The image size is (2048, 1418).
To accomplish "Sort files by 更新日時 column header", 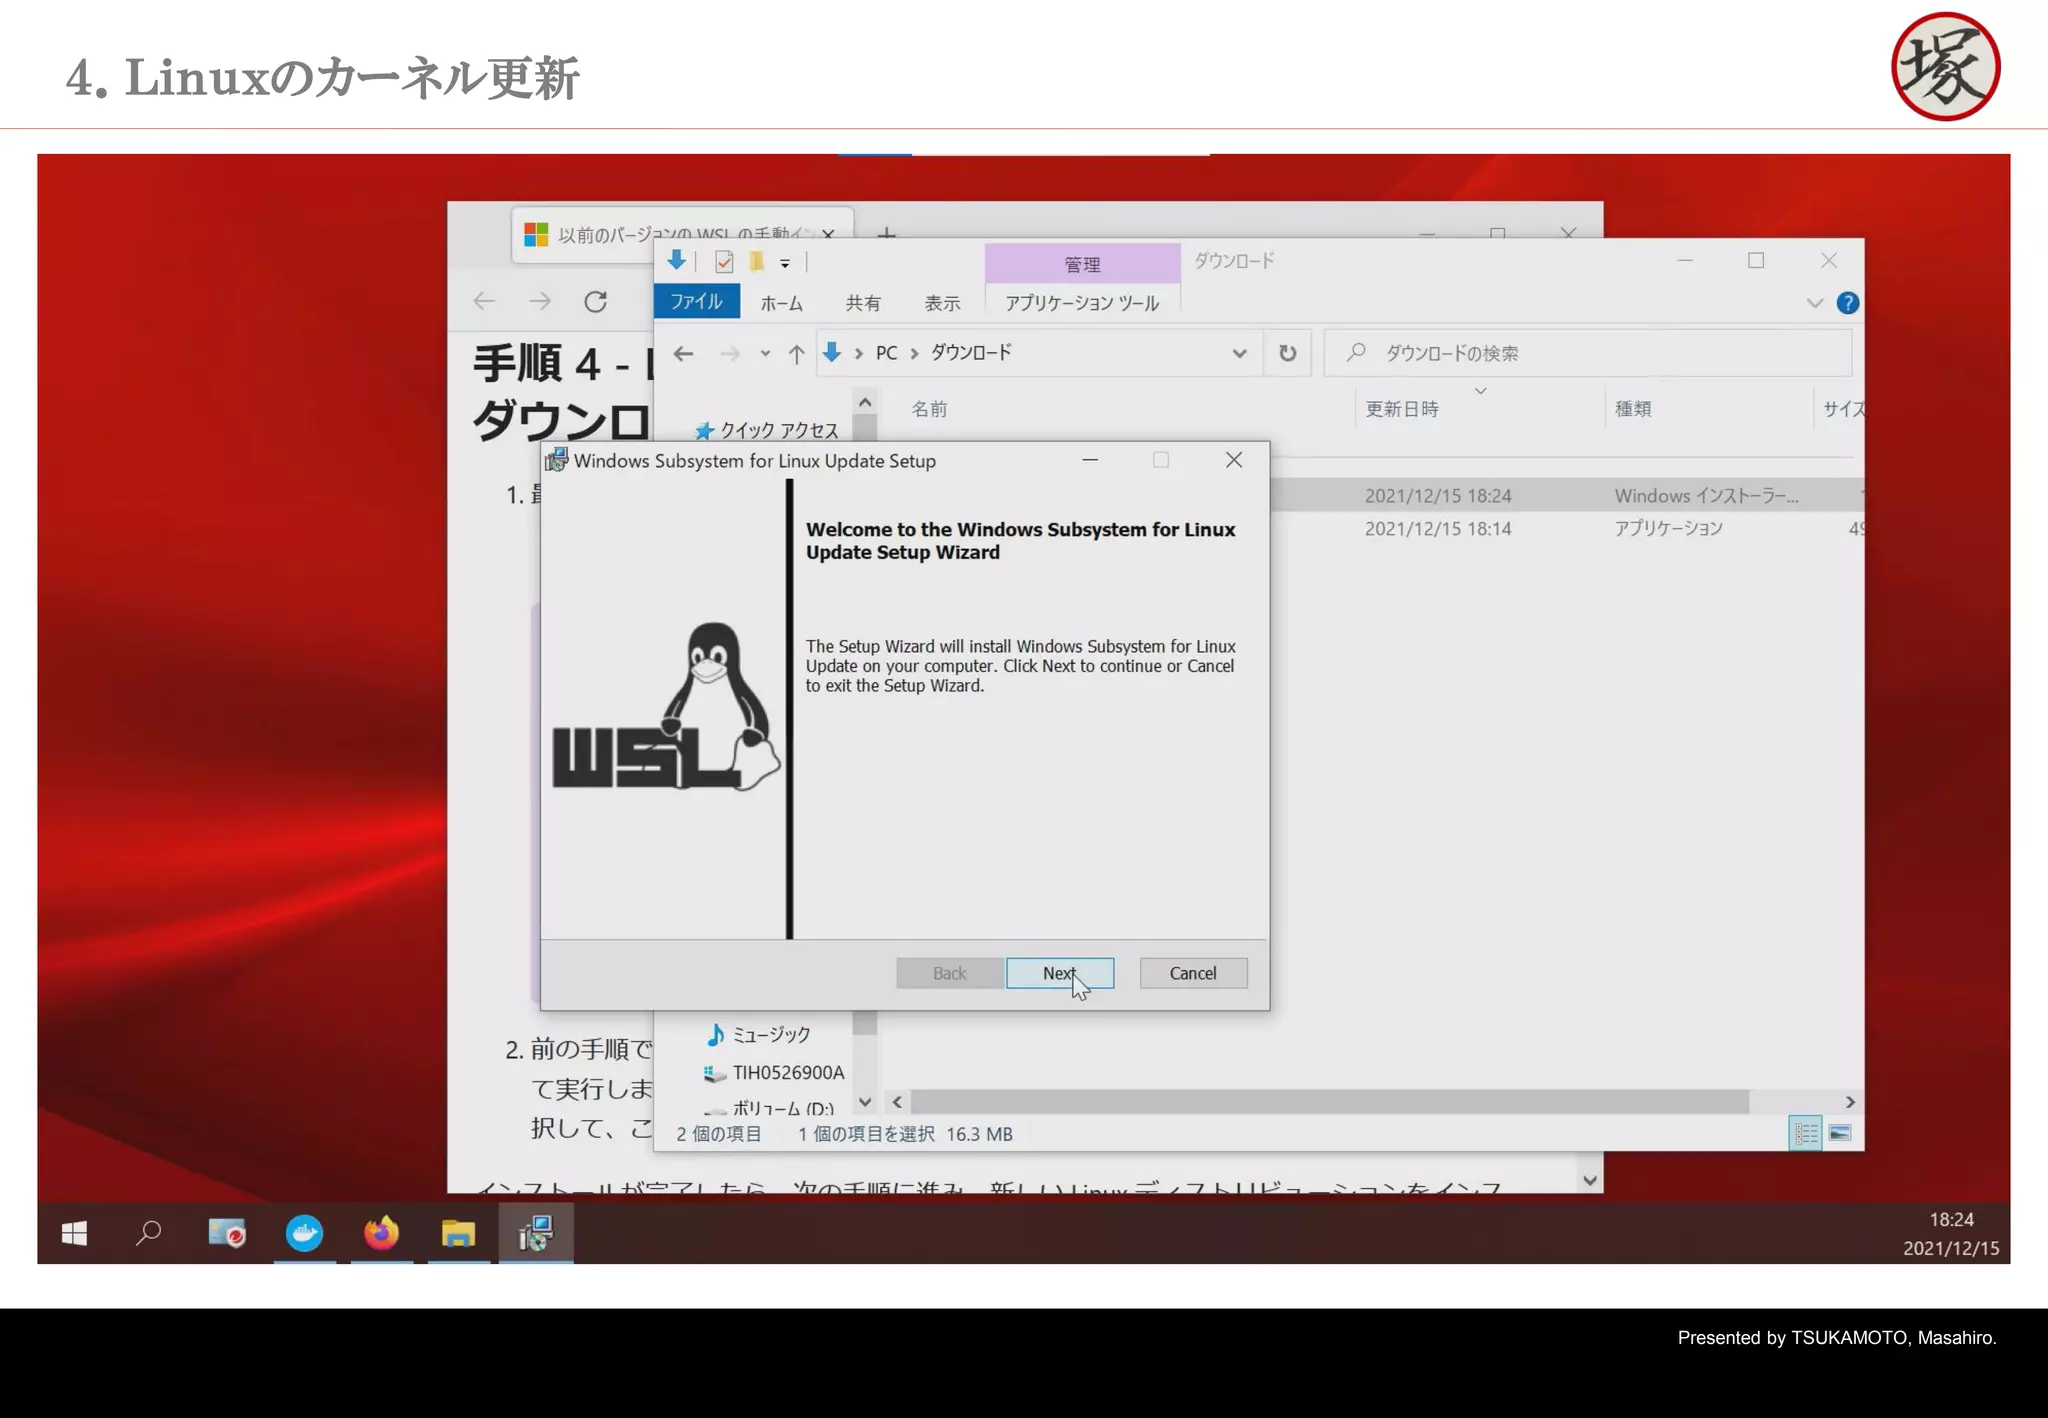I will pyautogui.click(x=1402, y=409).
